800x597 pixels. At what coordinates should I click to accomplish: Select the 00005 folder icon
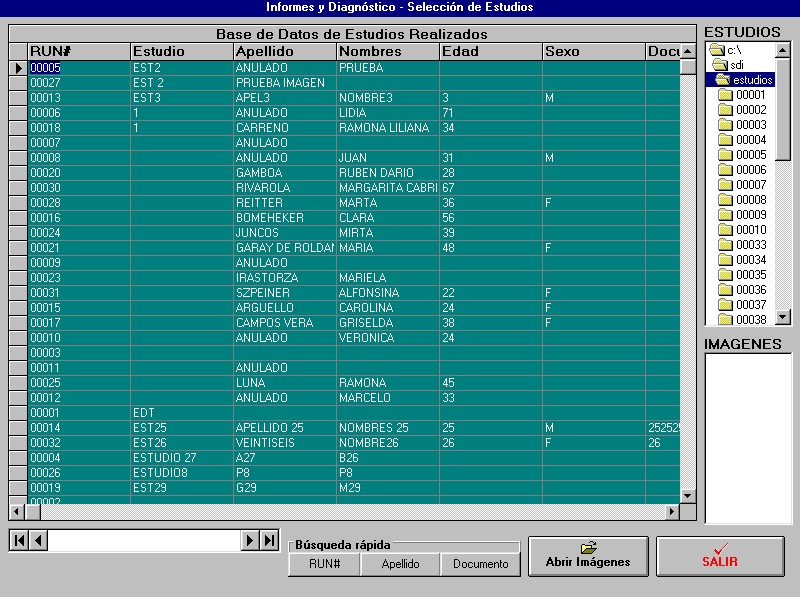(725, 155)
